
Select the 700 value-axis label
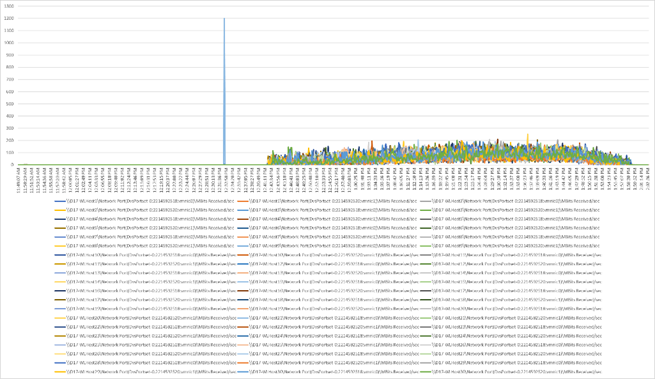(10, 79)
